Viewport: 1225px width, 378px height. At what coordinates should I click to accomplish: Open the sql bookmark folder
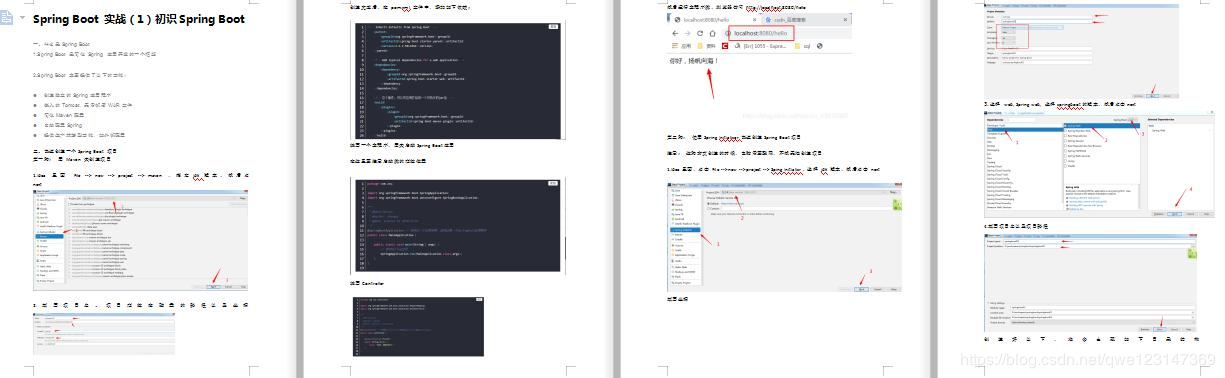pos(802,46)
